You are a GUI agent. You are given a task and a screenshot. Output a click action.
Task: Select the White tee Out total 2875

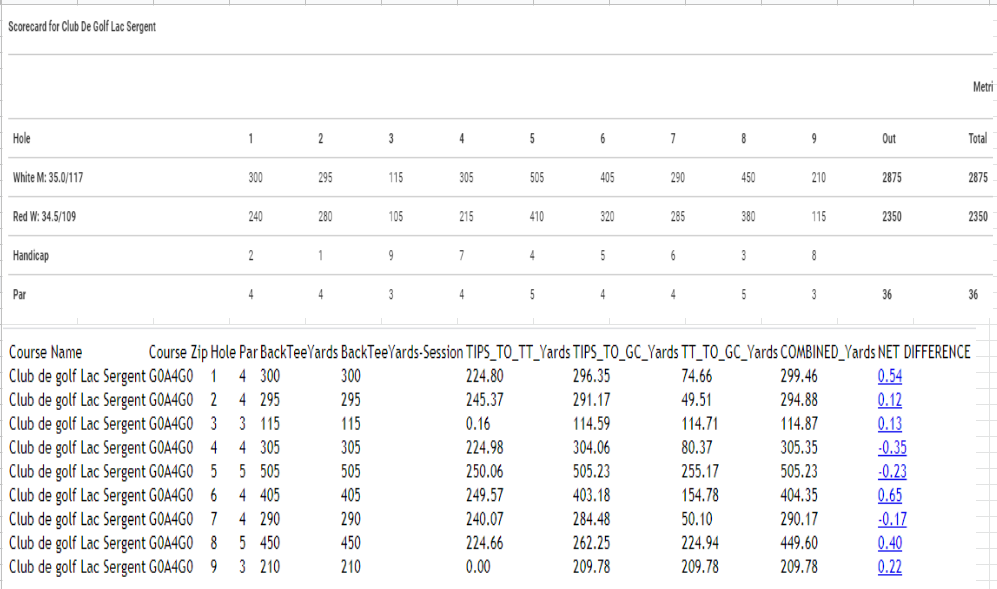(x=891, y=177)
